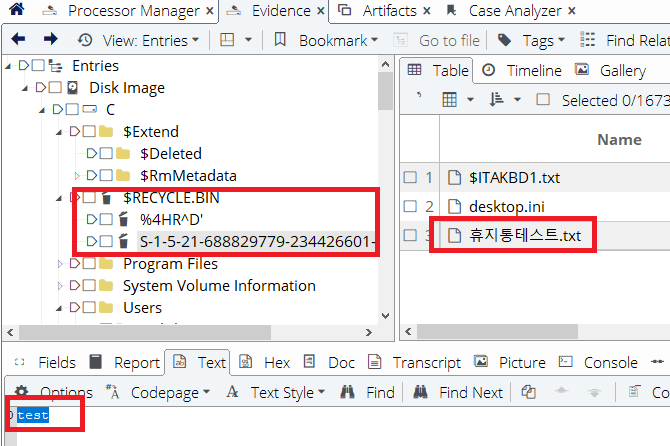The width and height of the screenshot is (670, 446).
Task: Check the box for $ITAKBD1.txt row
Action: [x=409, y=178]
